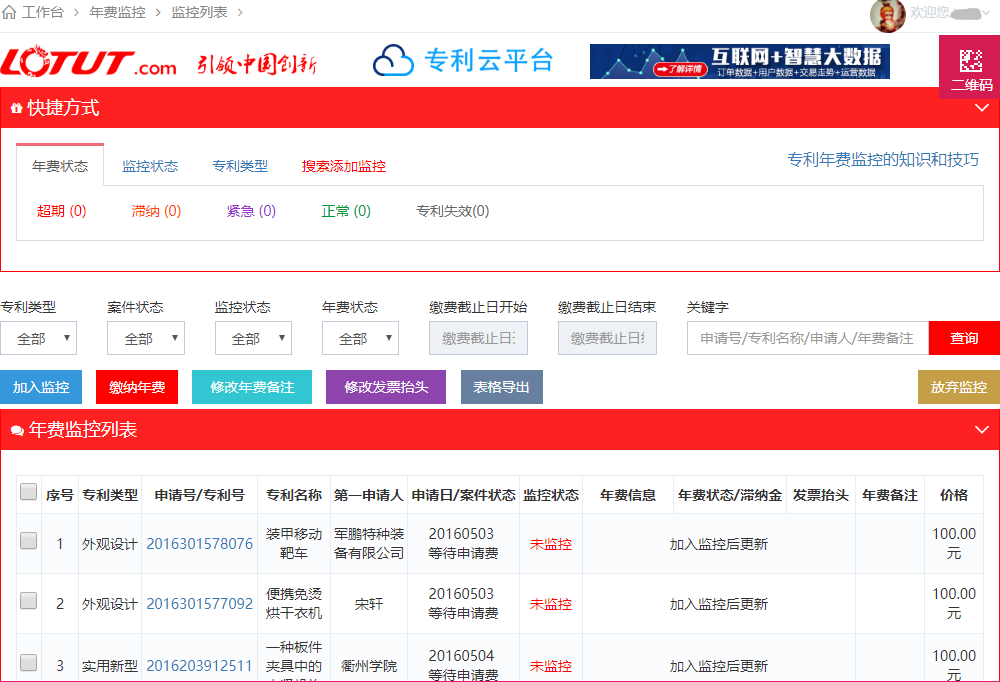
Task: Click the 缴纳年费 button
Action: click(137, 387)
